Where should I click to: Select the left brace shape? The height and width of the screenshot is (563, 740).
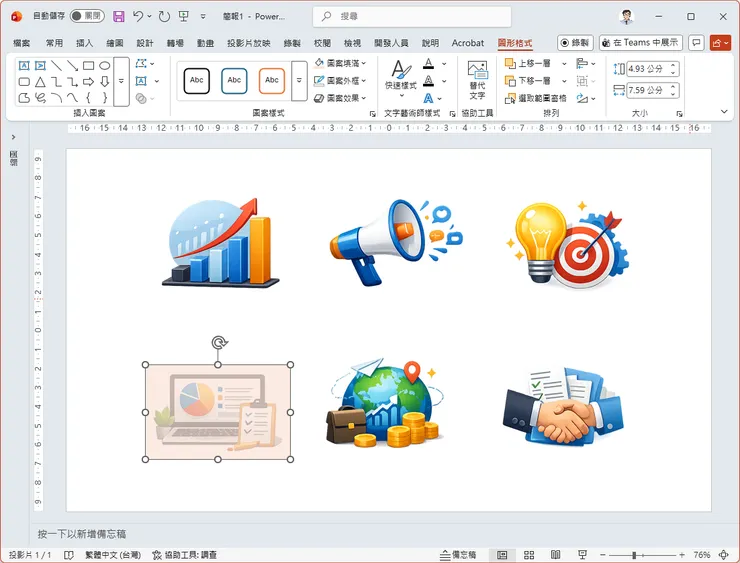tap(88, 98)
